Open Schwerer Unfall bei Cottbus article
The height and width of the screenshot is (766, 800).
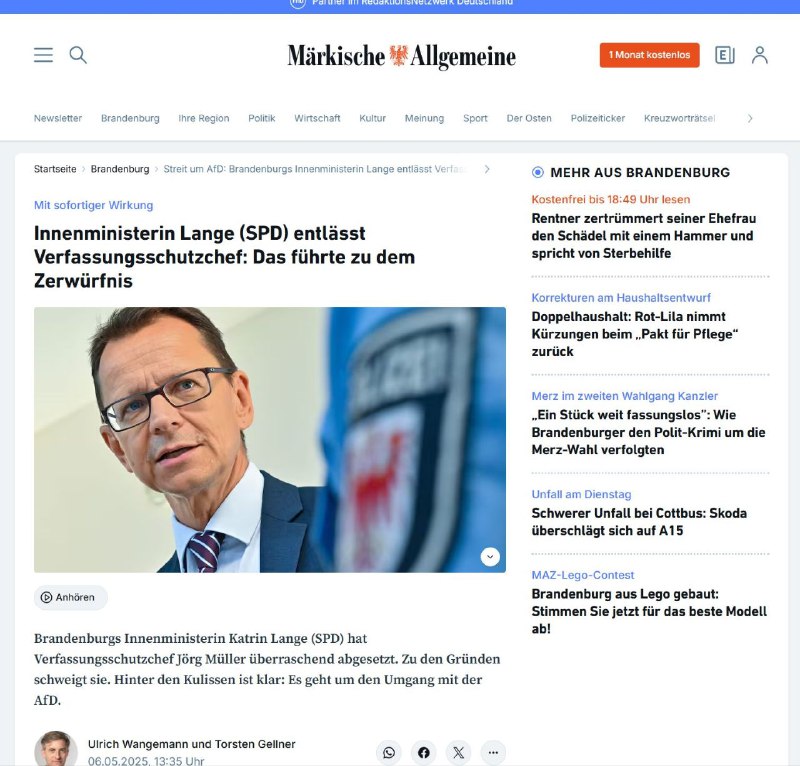pyautogui.click(x=639, y=522)
